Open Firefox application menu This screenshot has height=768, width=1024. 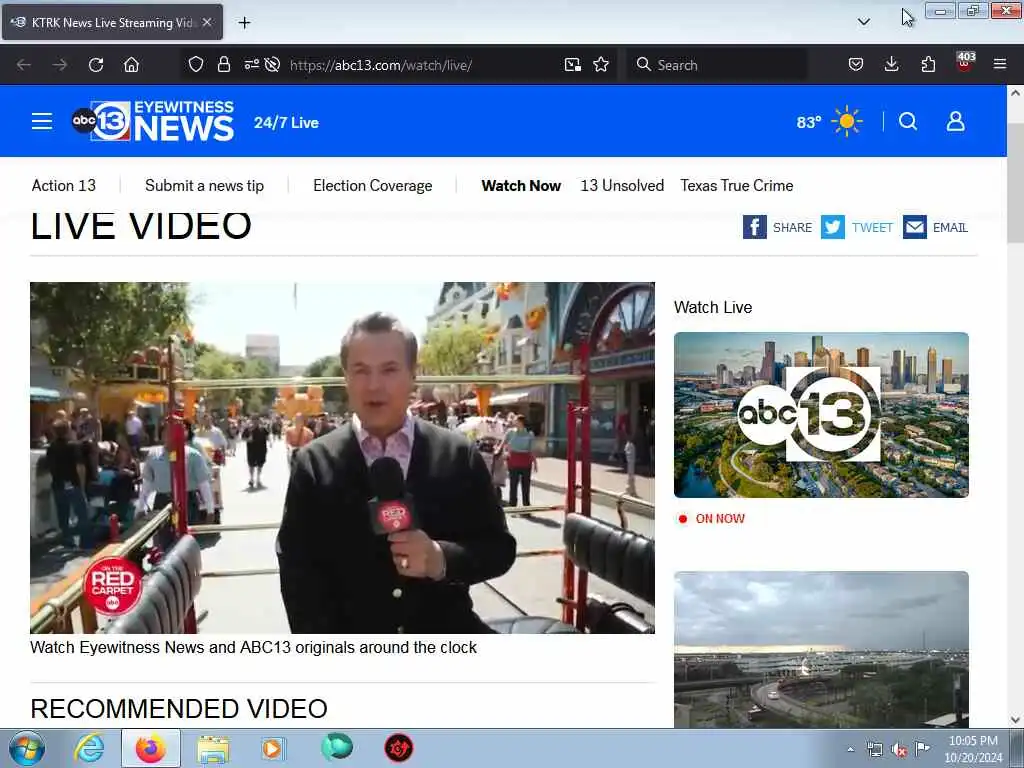1000,64
